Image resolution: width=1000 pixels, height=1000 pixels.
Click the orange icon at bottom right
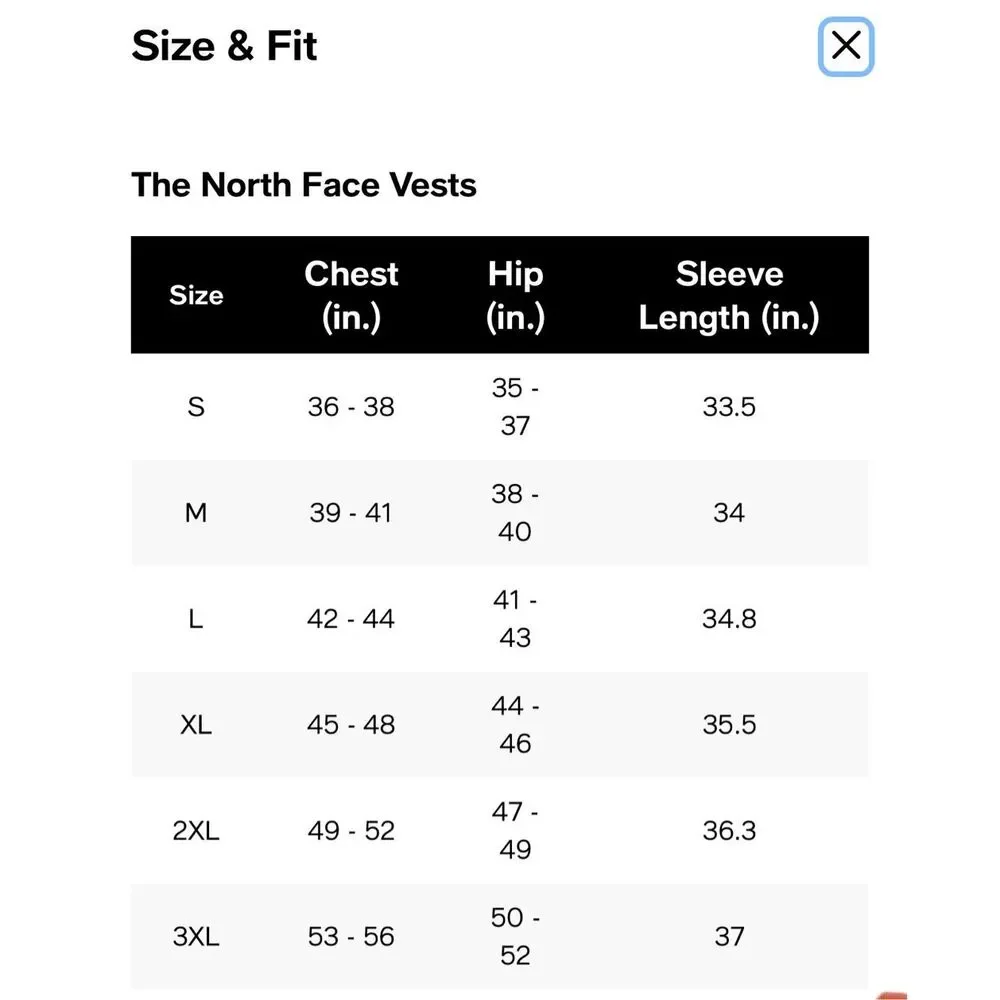point(892,996)
